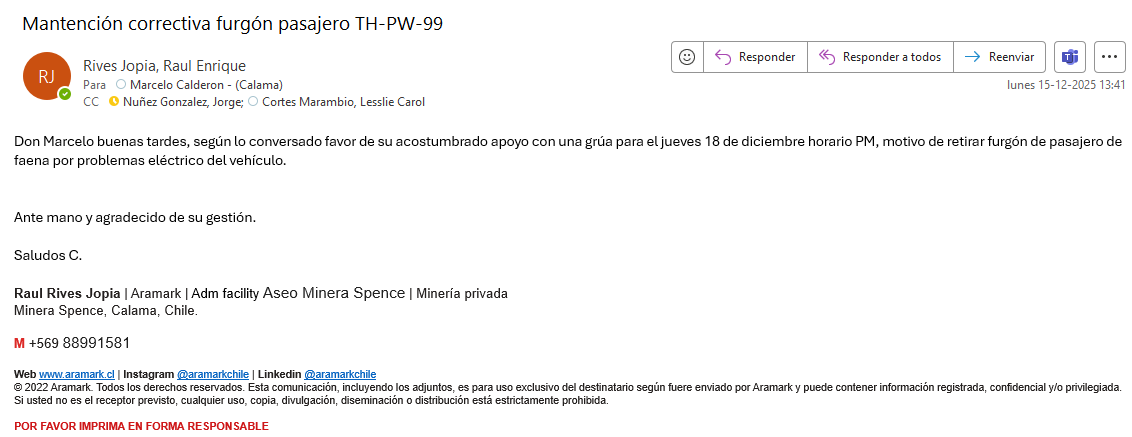Open the www.aramark.cl web link
The width and height of the screenshot is (1132, 437).
[x=77, y=374]
